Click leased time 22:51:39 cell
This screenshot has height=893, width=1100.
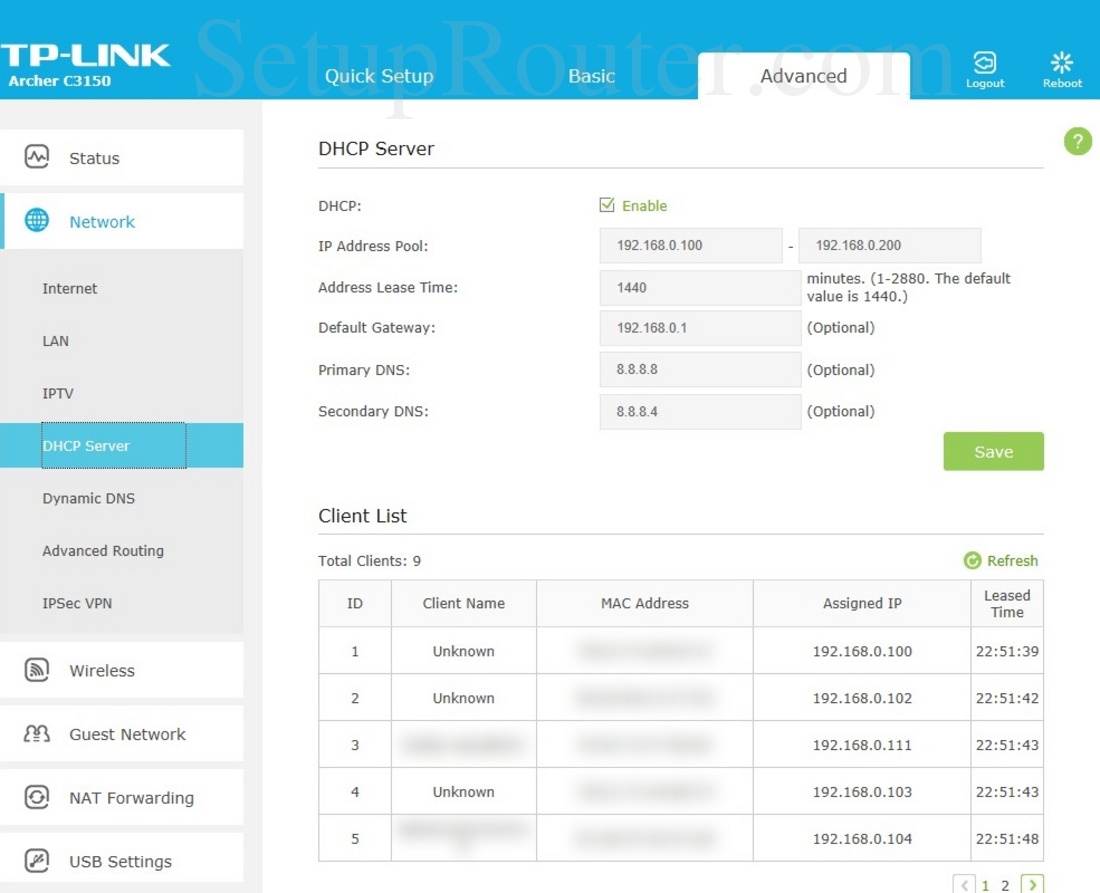click(1007, 651)
